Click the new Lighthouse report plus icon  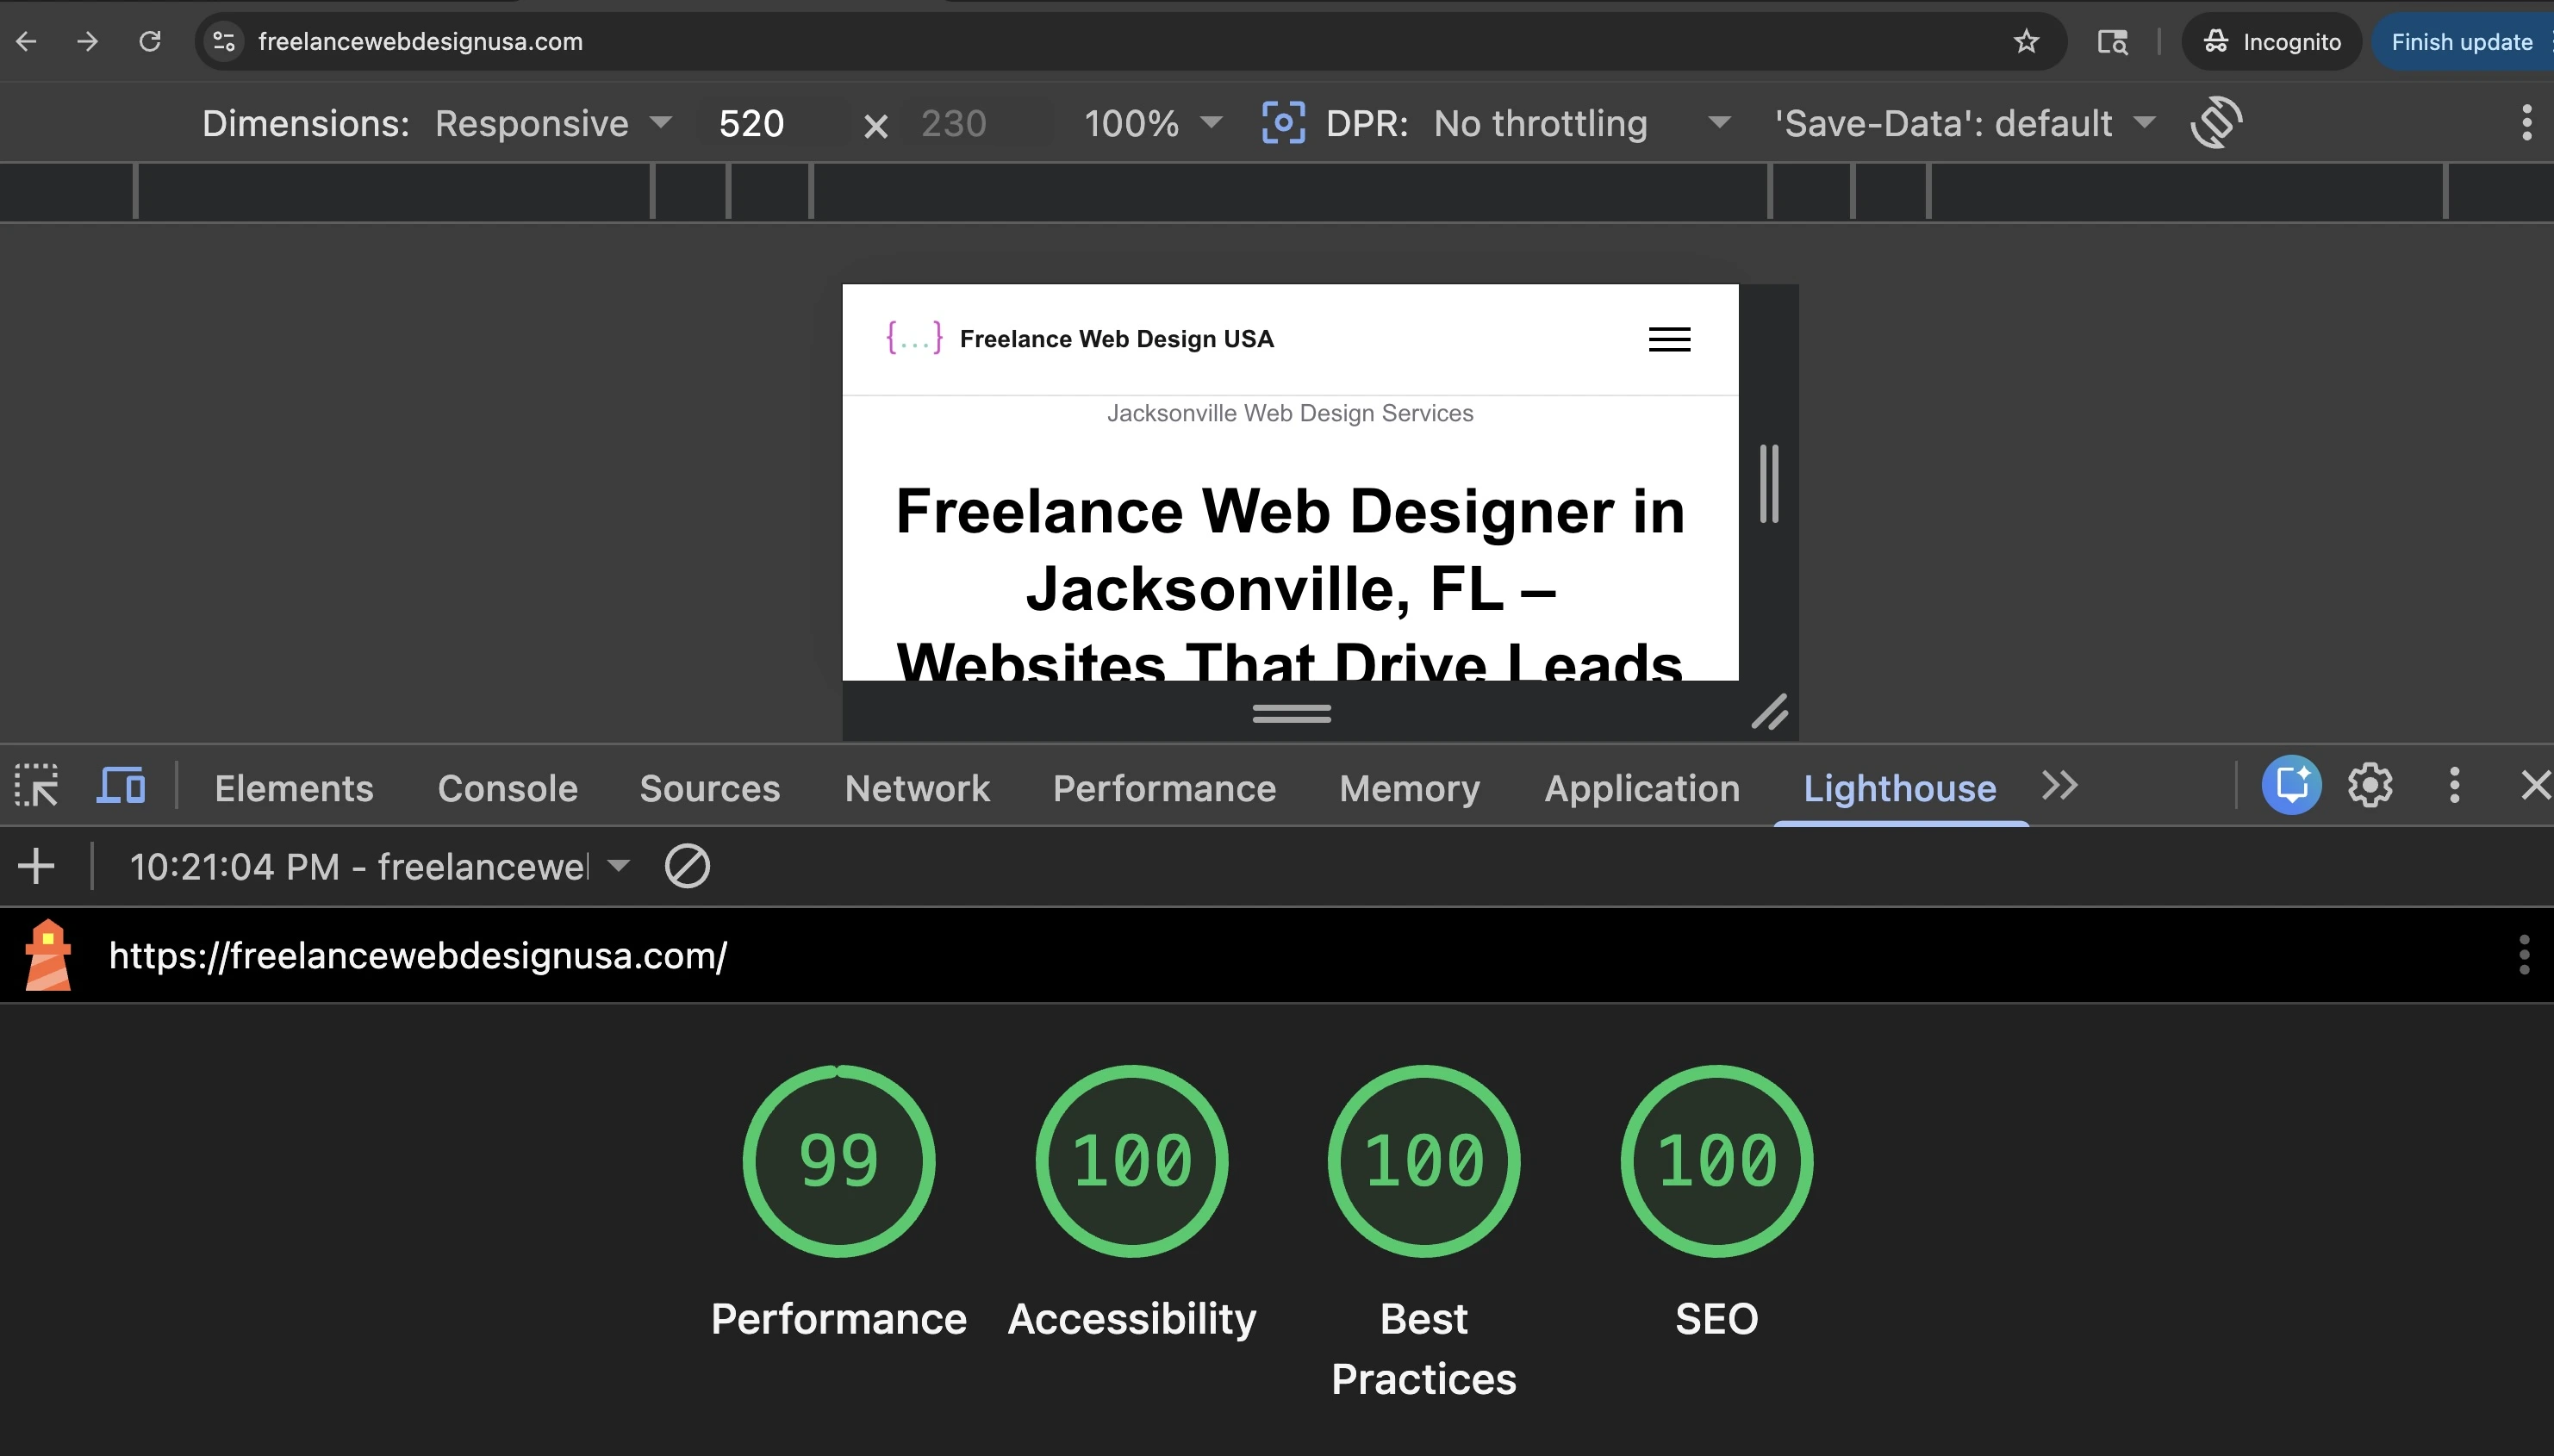click(37, 866)
